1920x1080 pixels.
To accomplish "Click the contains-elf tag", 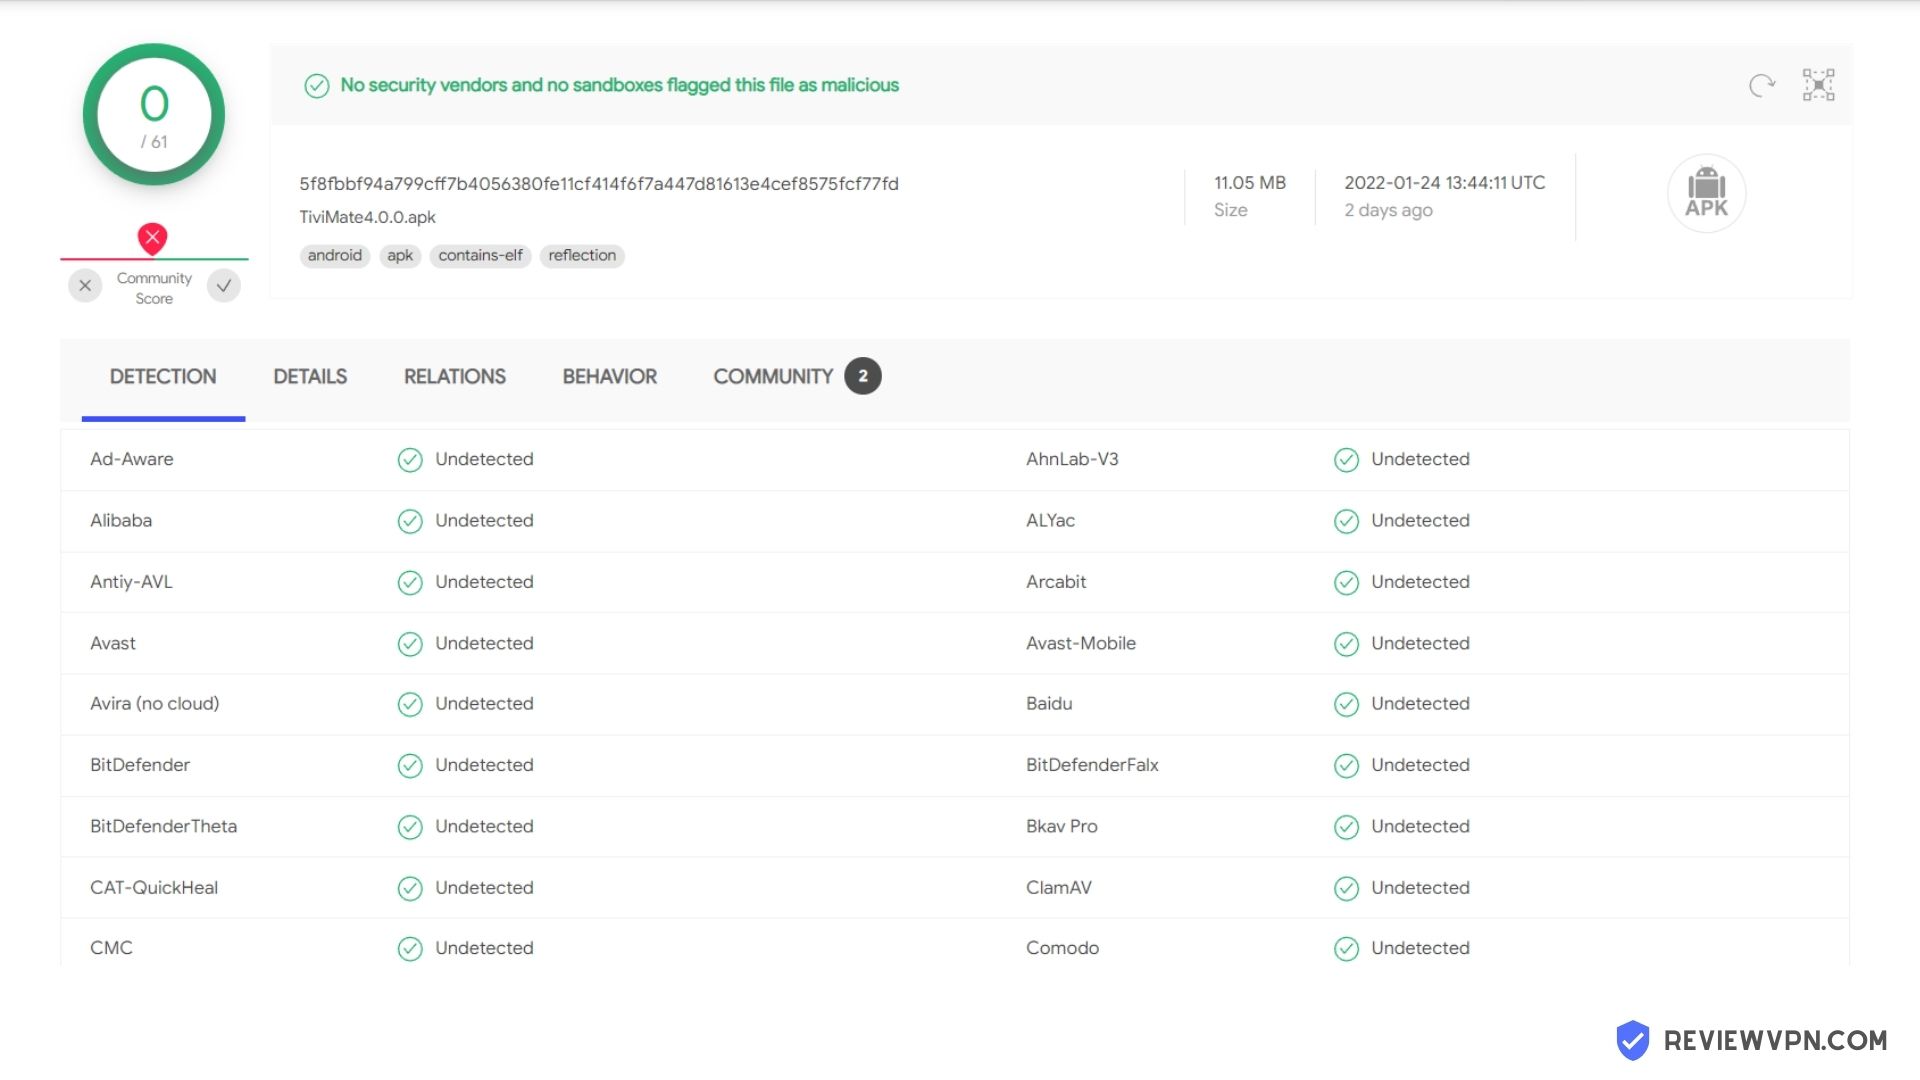I will coord(480,256).
